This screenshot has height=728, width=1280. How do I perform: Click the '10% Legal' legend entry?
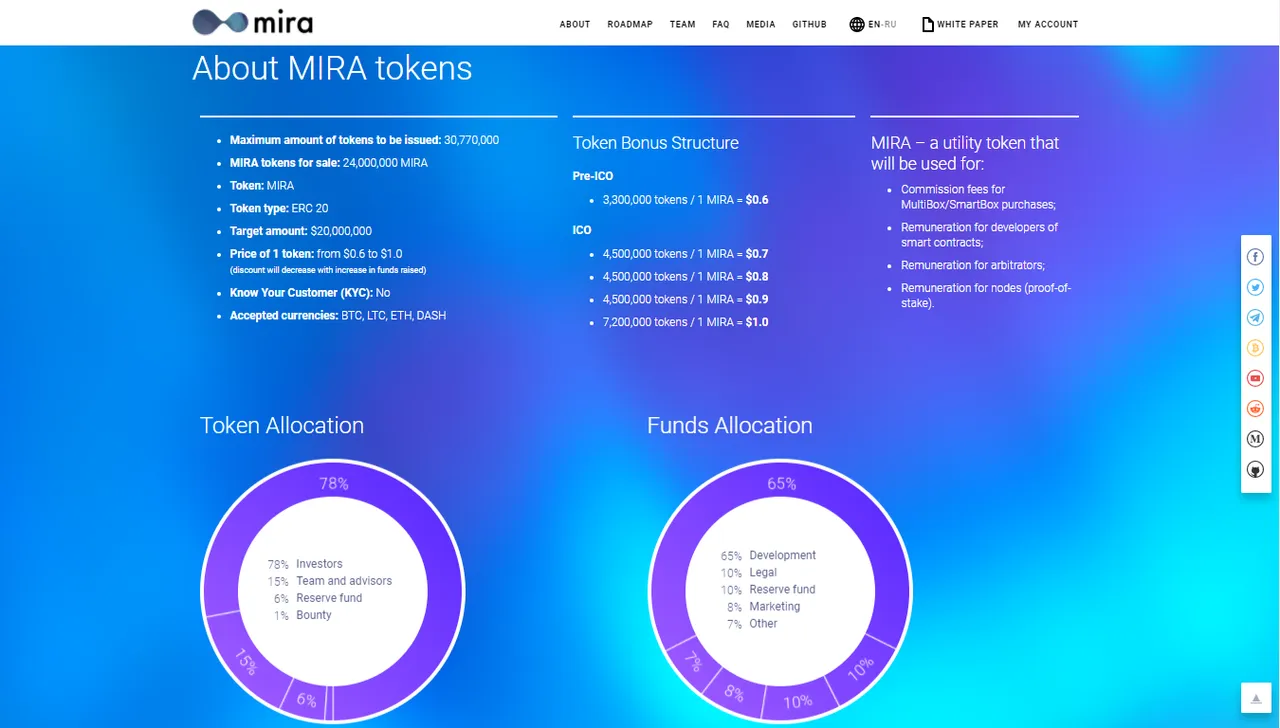pos(749,573)
